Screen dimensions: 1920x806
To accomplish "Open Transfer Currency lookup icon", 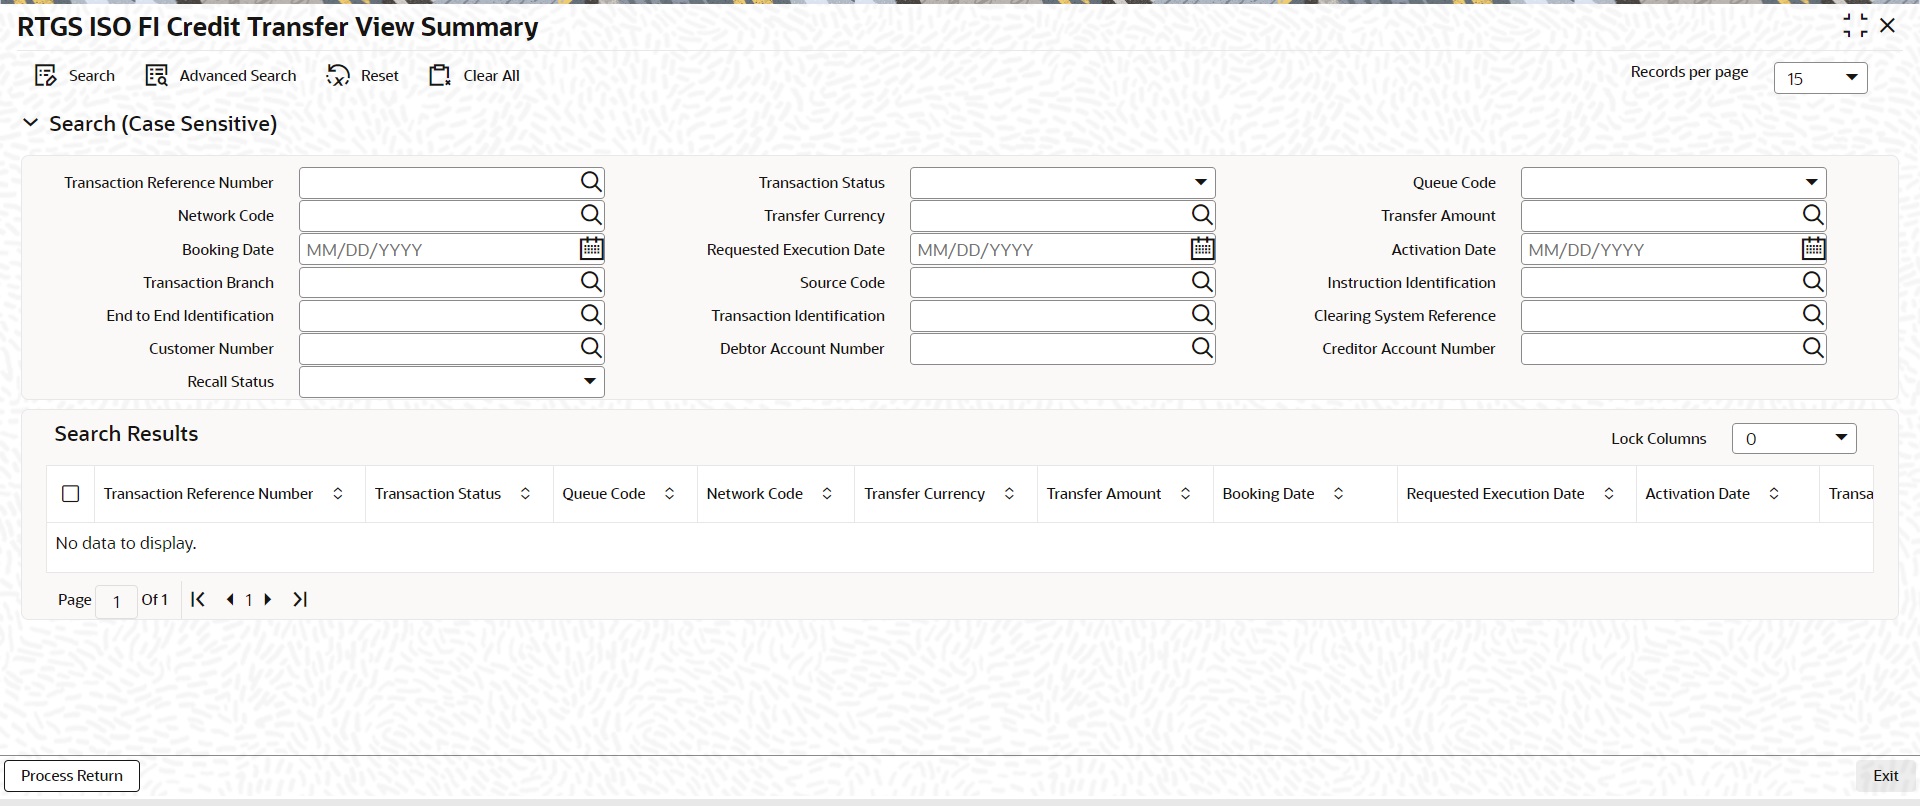I will tap(1202, 215).
